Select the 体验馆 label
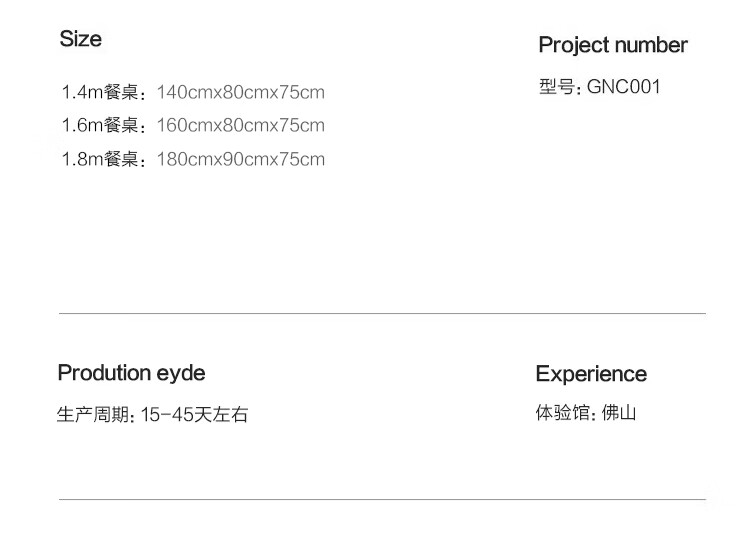 tap(564, 412)
